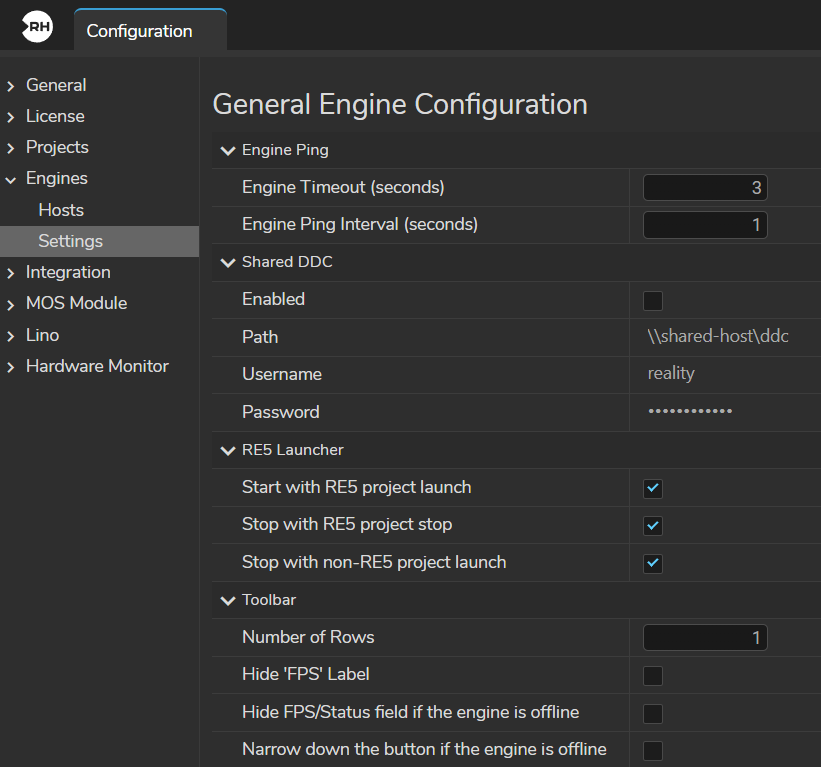Switch to the Configuration tab

click(139, 31)
